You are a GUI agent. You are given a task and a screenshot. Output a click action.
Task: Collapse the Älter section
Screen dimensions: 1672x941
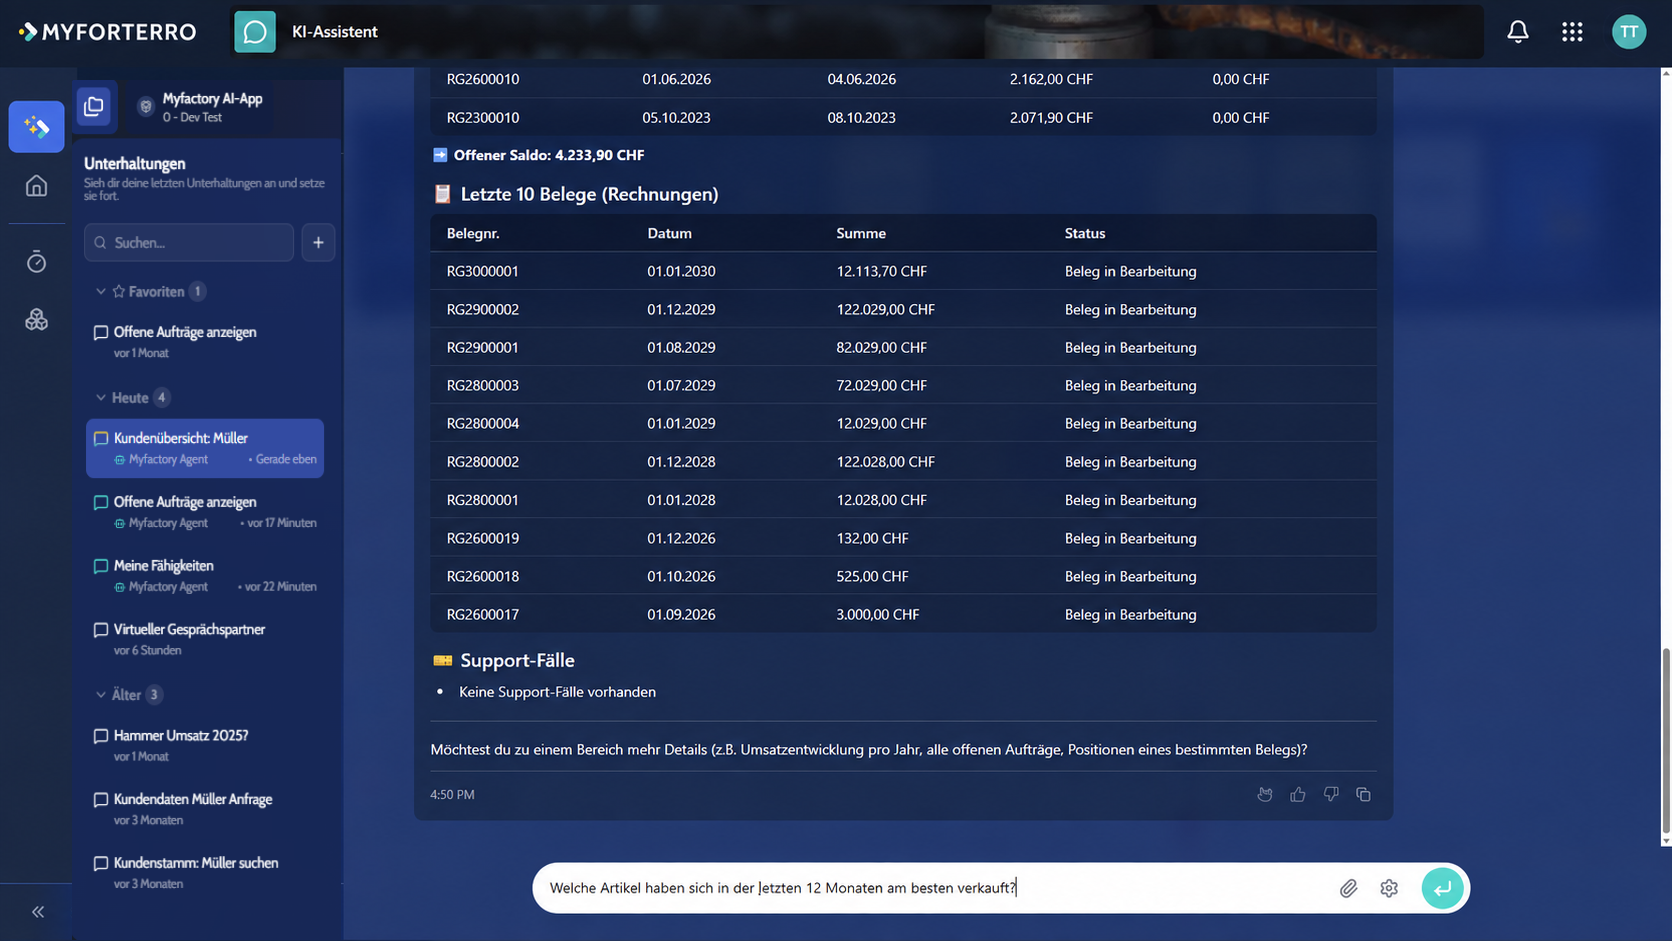101,695
